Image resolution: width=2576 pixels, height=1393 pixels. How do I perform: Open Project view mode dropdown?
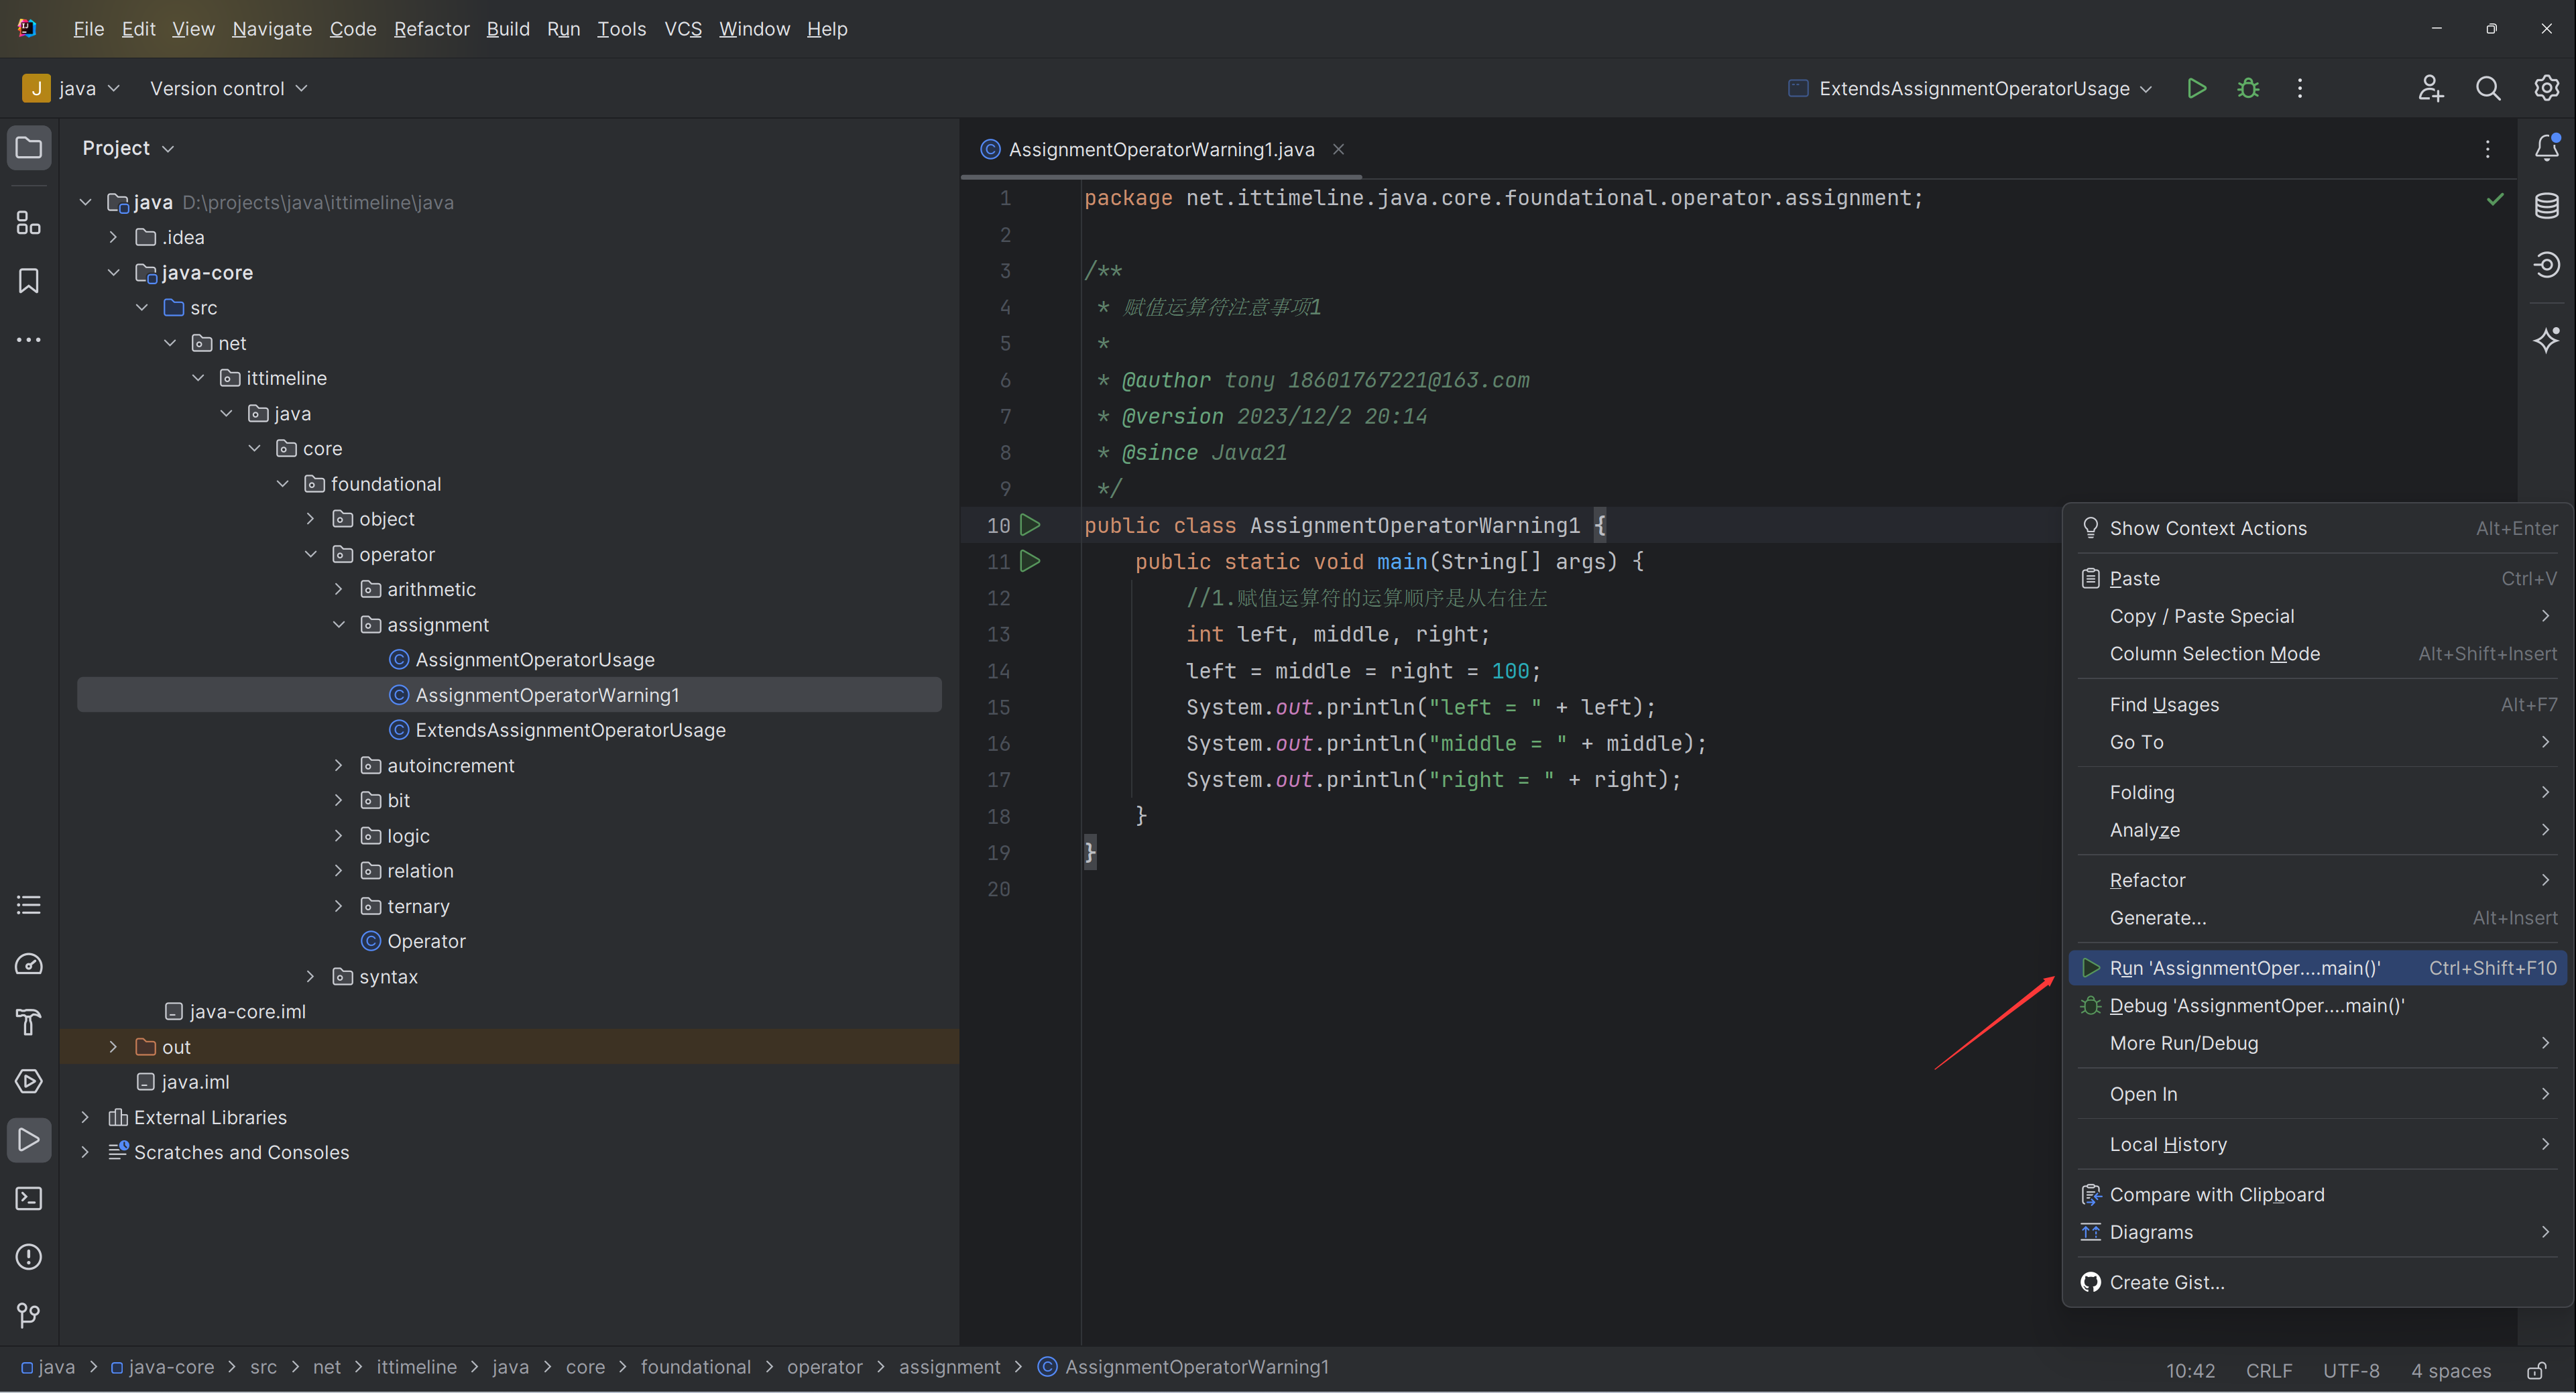point(128,148)
